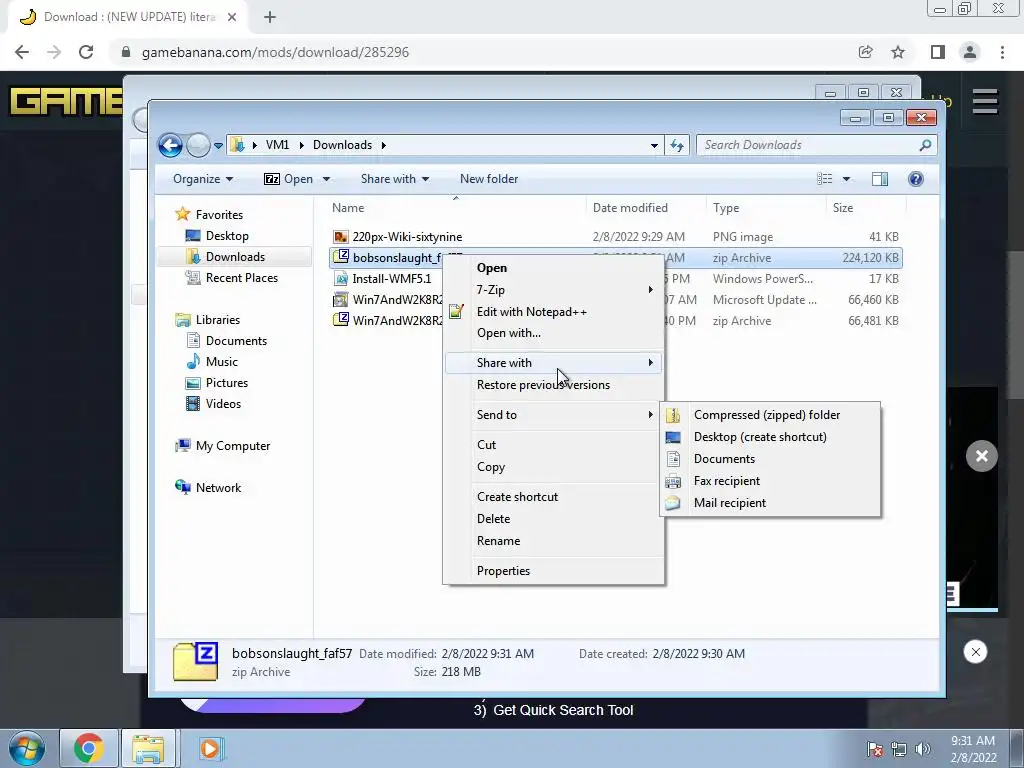Choose Restore previous versions
Screen dimensions: 1024x768
tap(554, 385)
